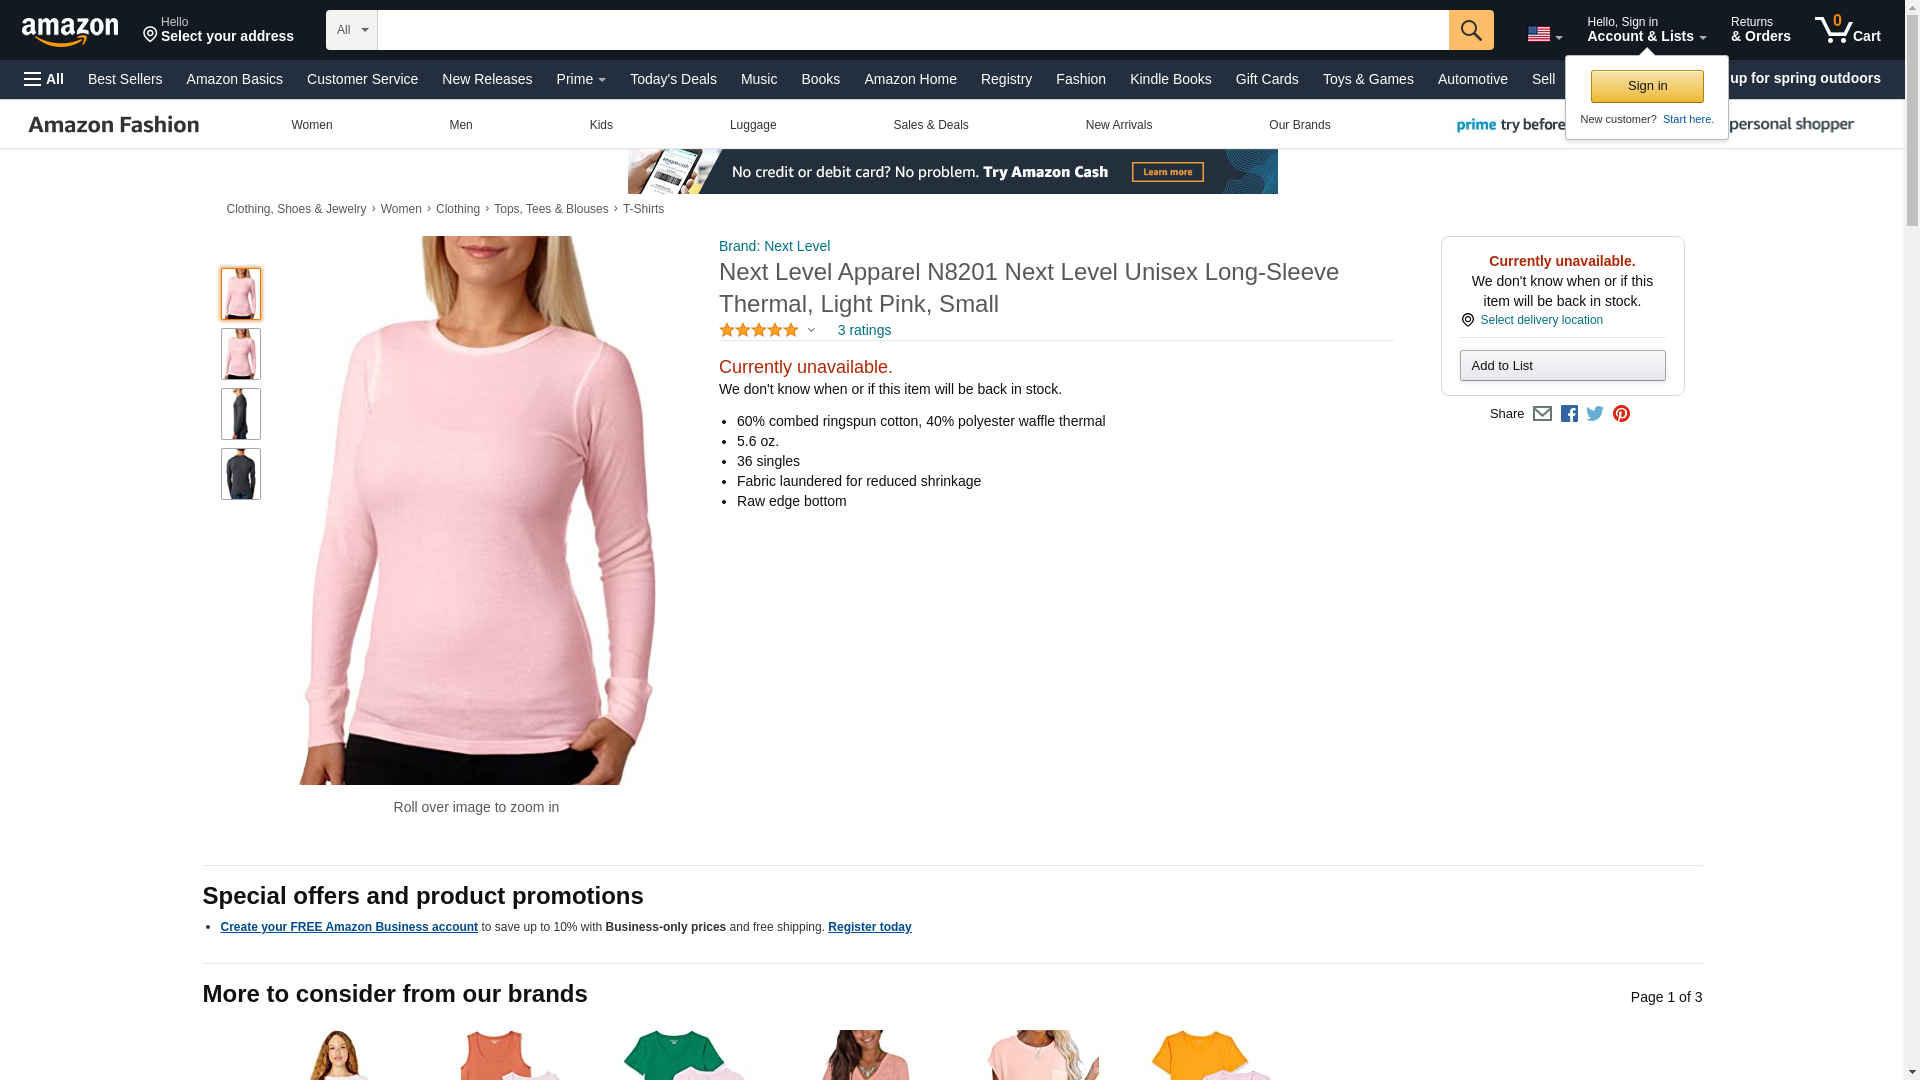Click into the Amazon search field
This screenshot has height=1080, width=1920.
click(912, 30)
